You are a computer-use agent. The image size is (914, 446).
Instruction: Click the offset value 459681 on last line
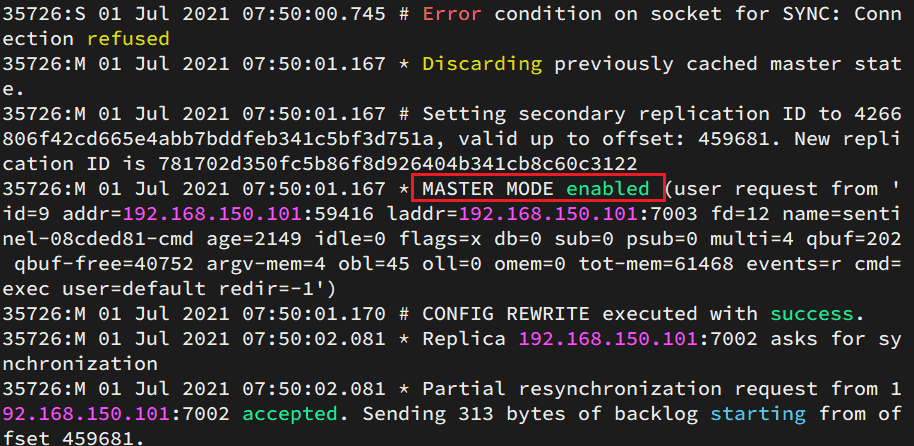tap(97, 438)
